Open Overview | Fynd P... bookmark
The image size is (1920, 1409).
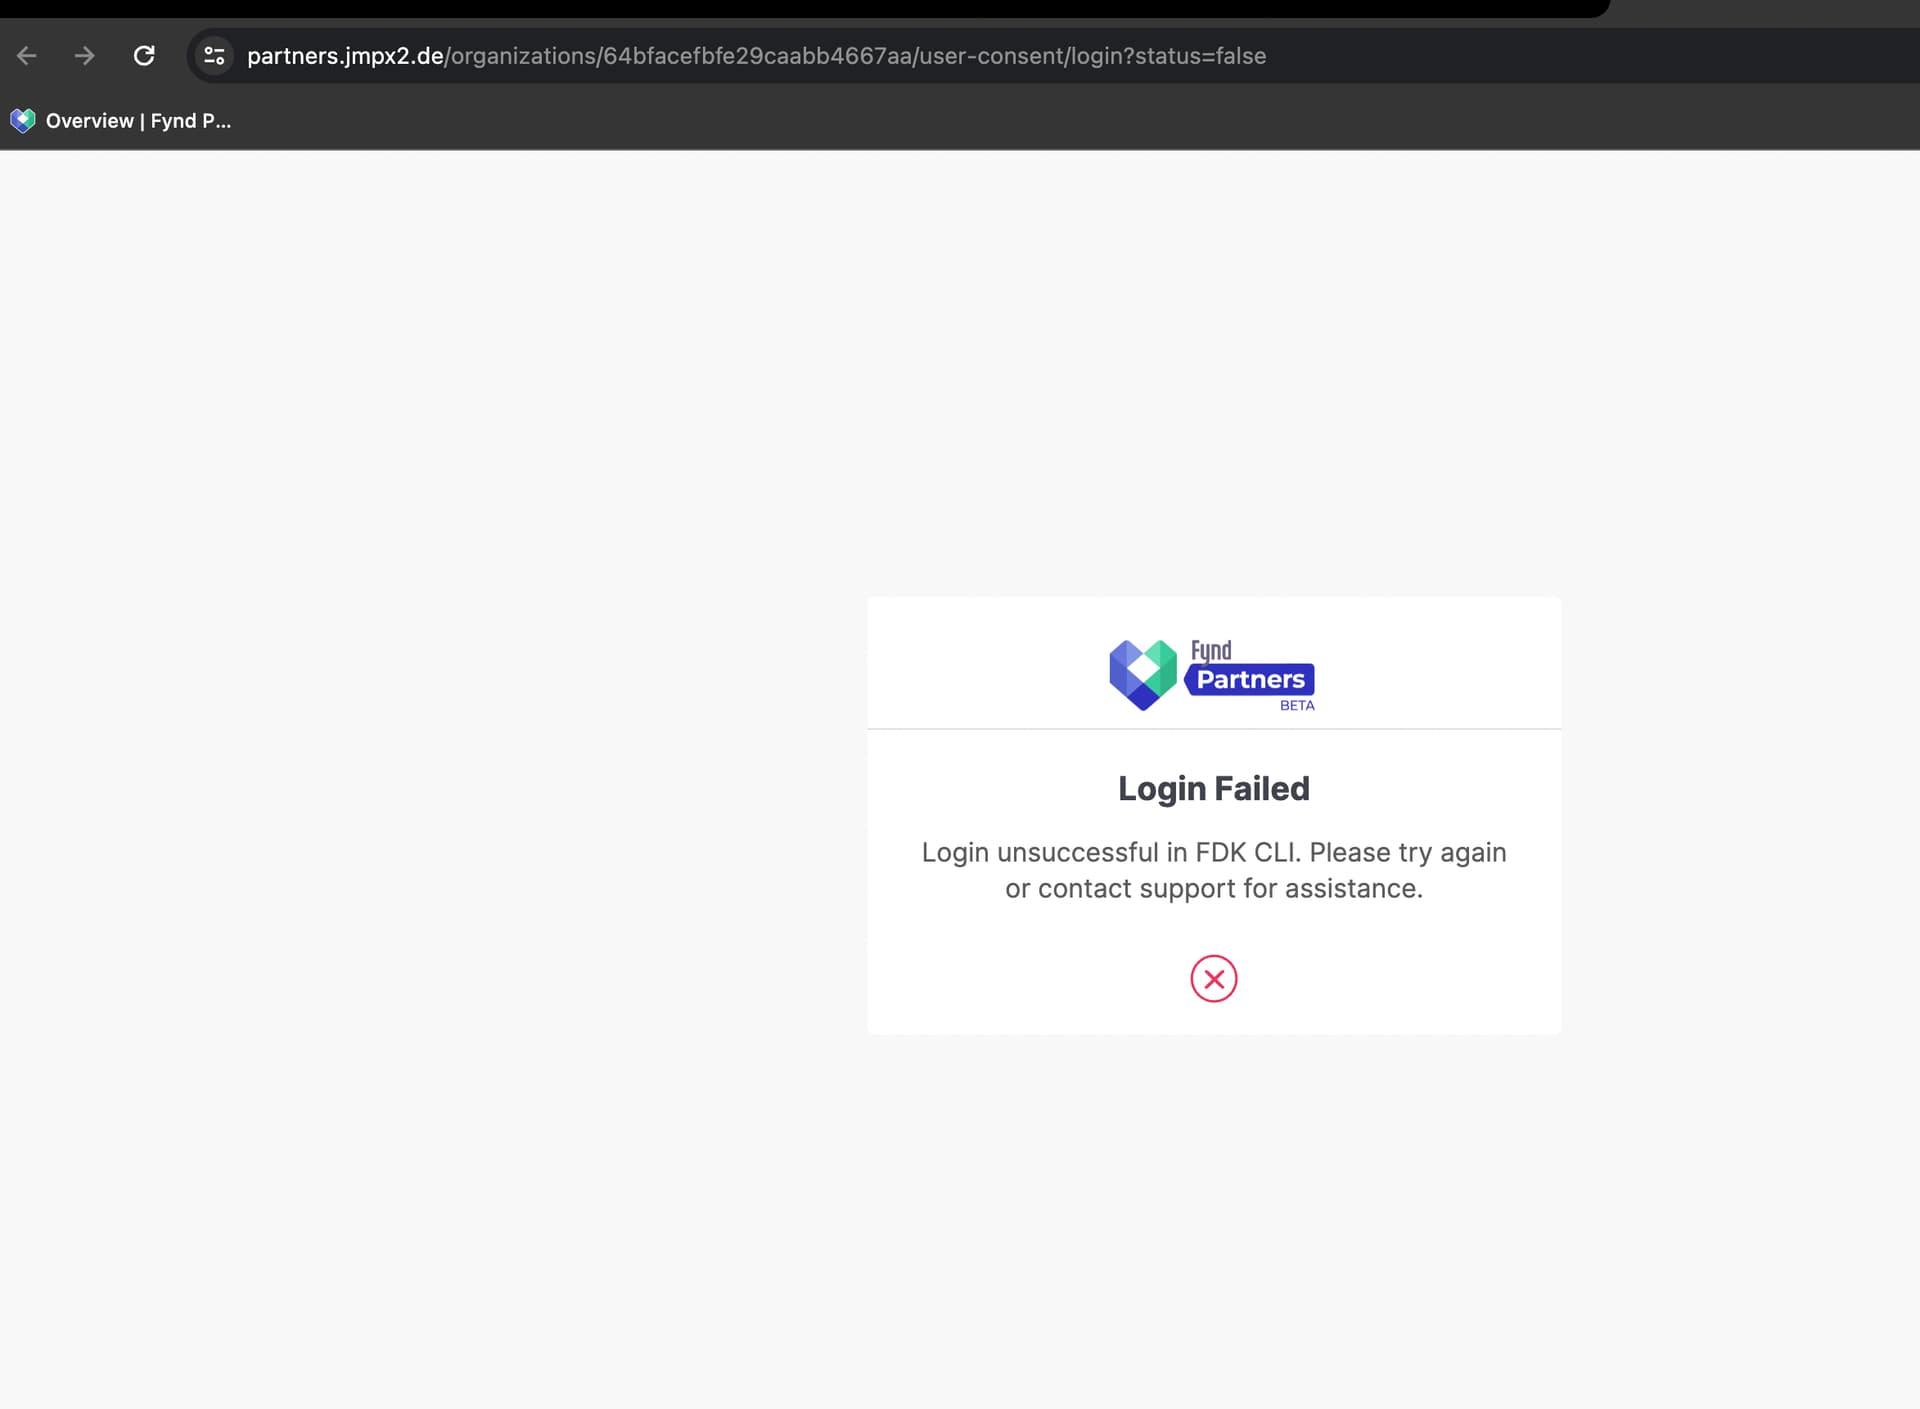pos(121,121)
